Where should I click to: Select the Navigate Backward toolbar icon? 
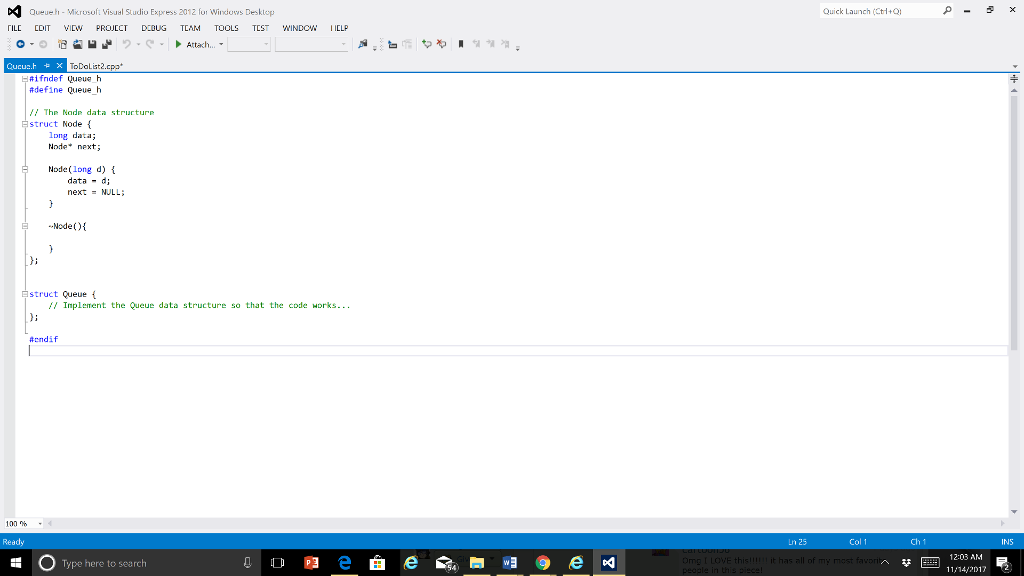click(x=20, y=44)
